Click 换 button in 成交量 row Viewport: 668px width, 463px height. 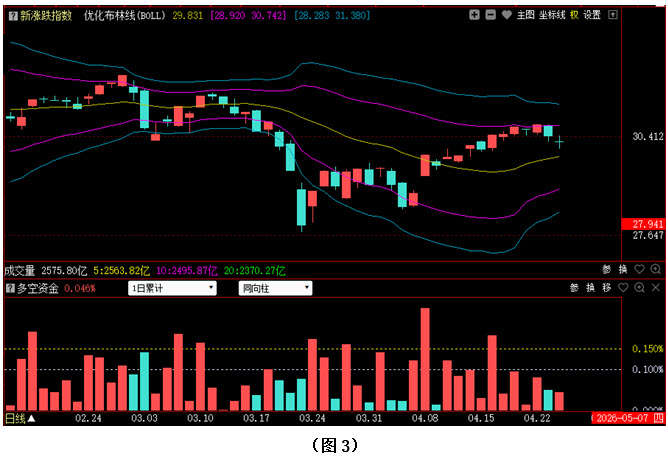coord(623,270)
